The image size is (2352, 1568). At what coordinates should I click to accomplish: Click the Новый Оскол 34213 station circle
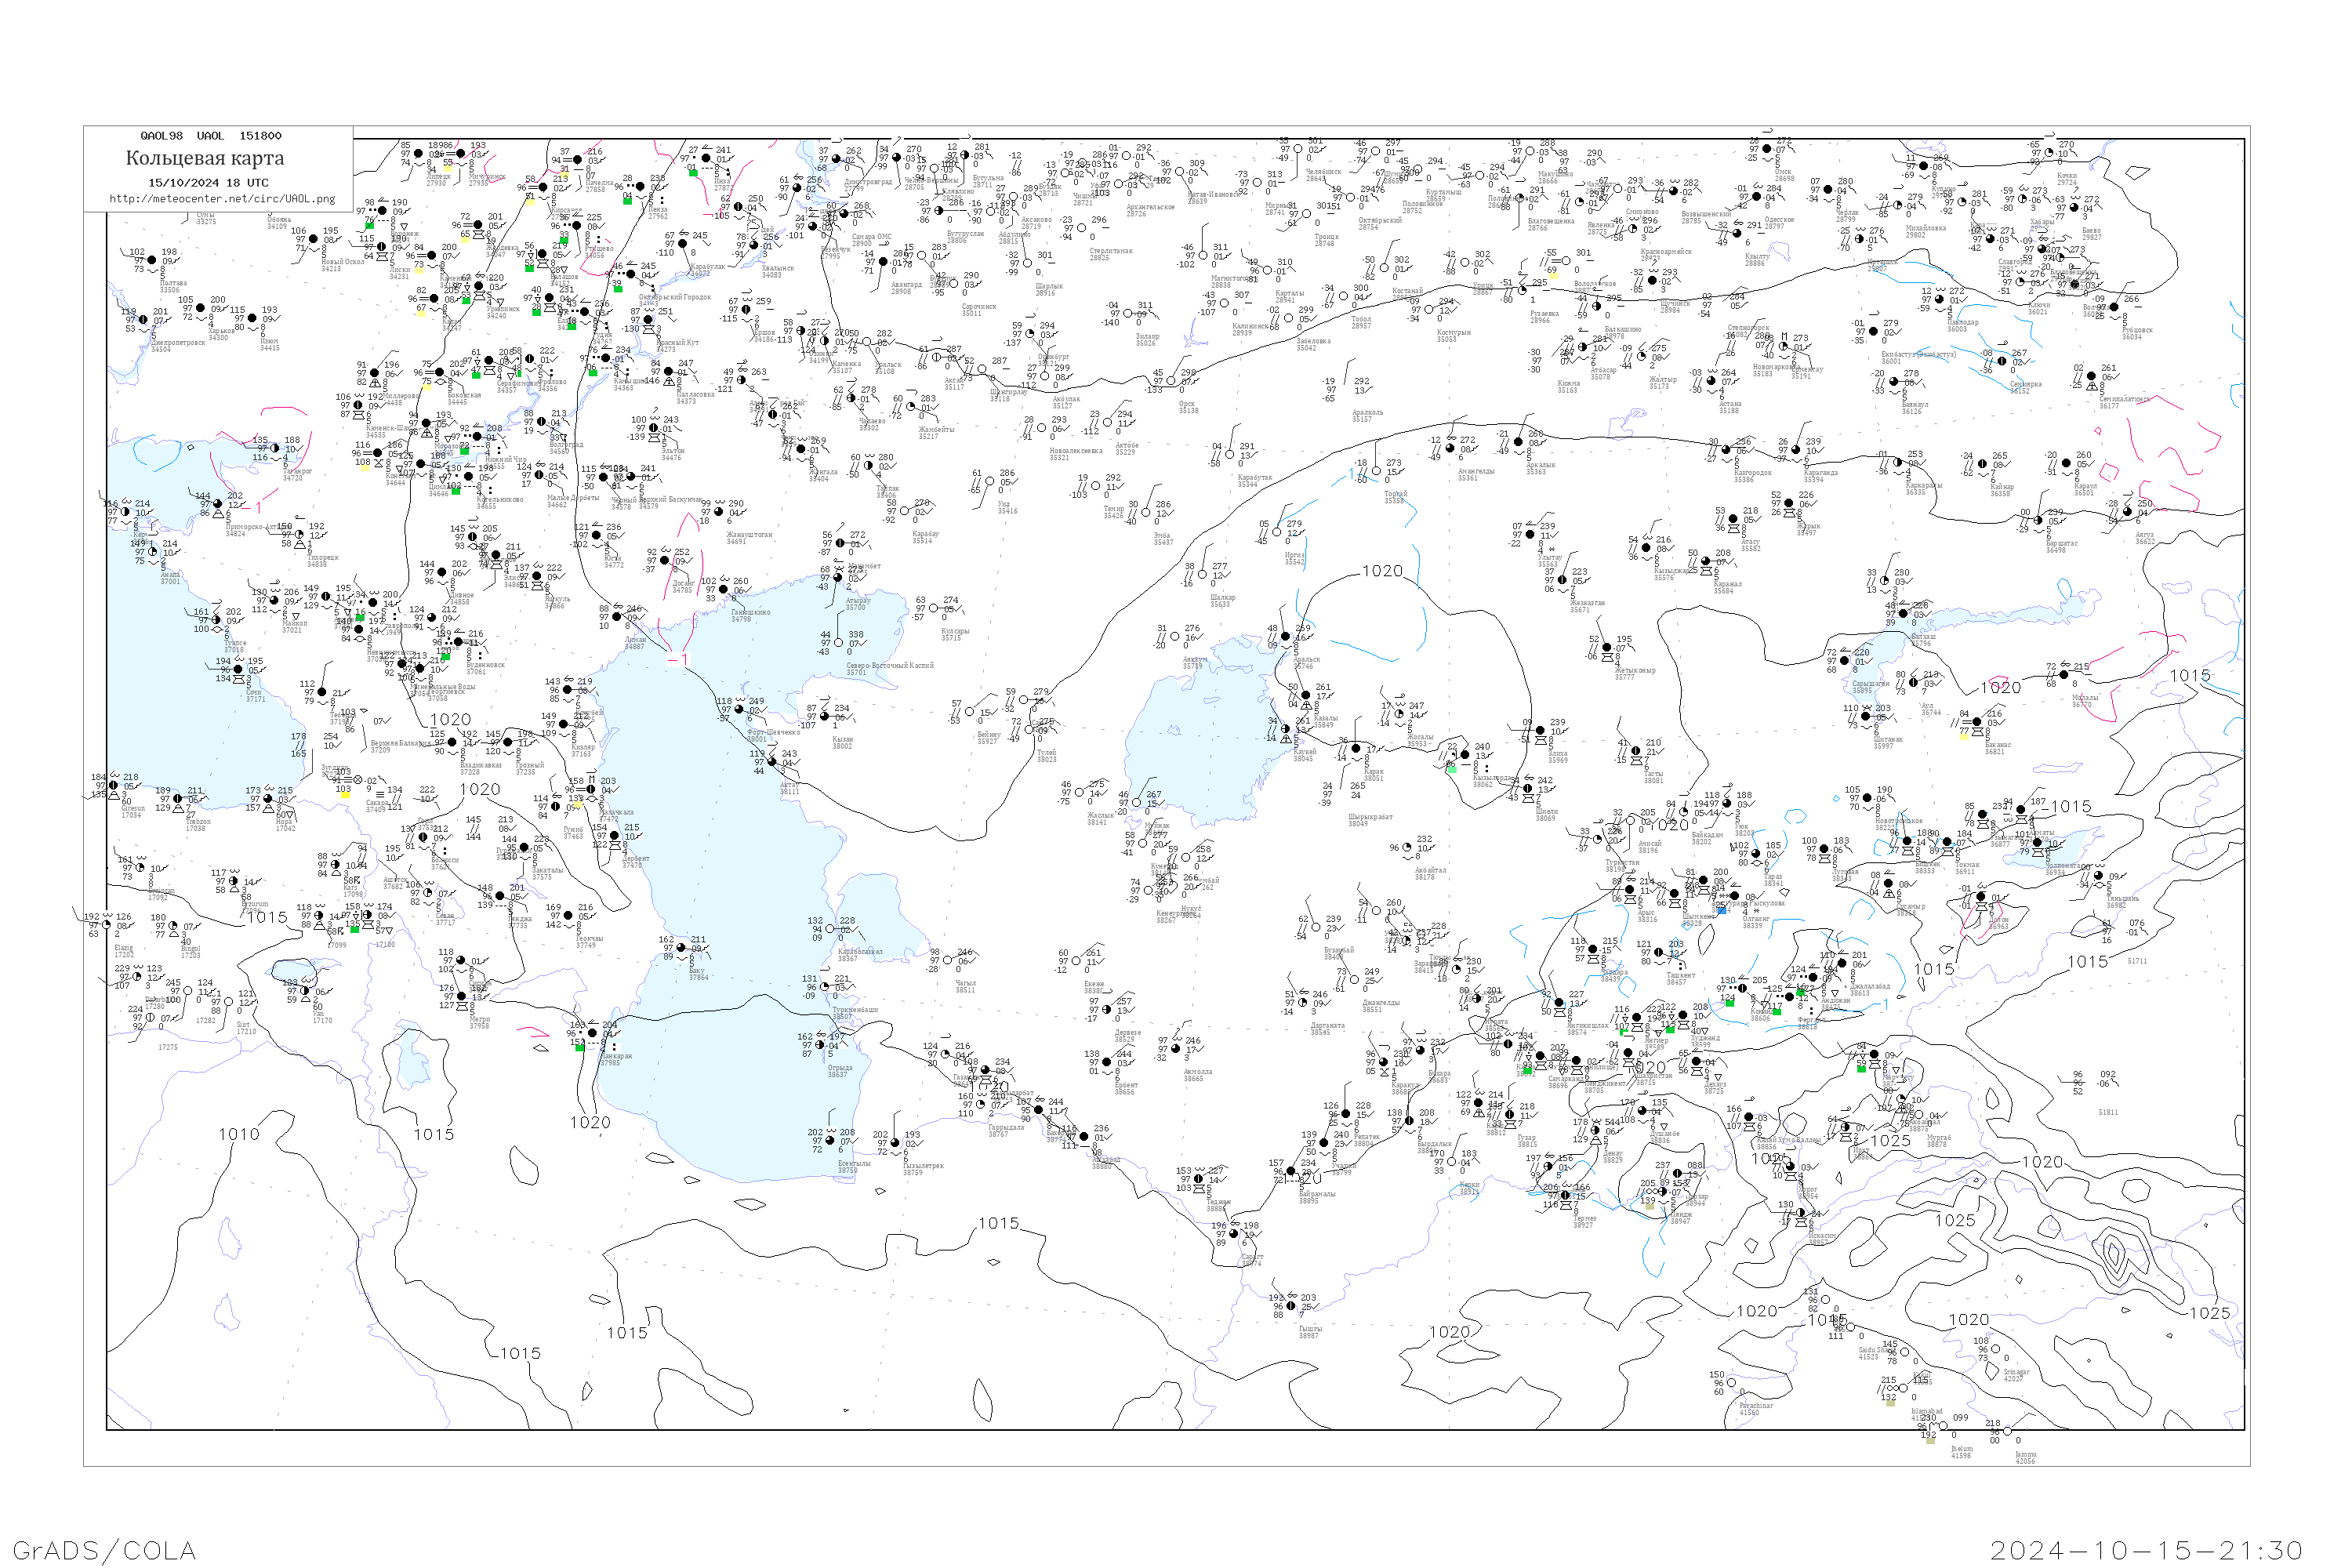tap(313, 240)
